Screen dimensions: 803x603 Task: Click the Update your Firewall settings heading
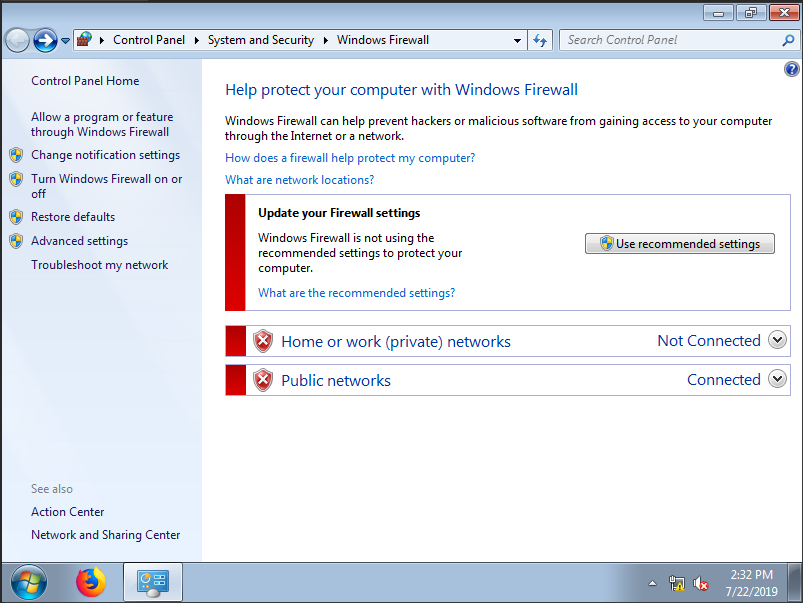point(339,213)
